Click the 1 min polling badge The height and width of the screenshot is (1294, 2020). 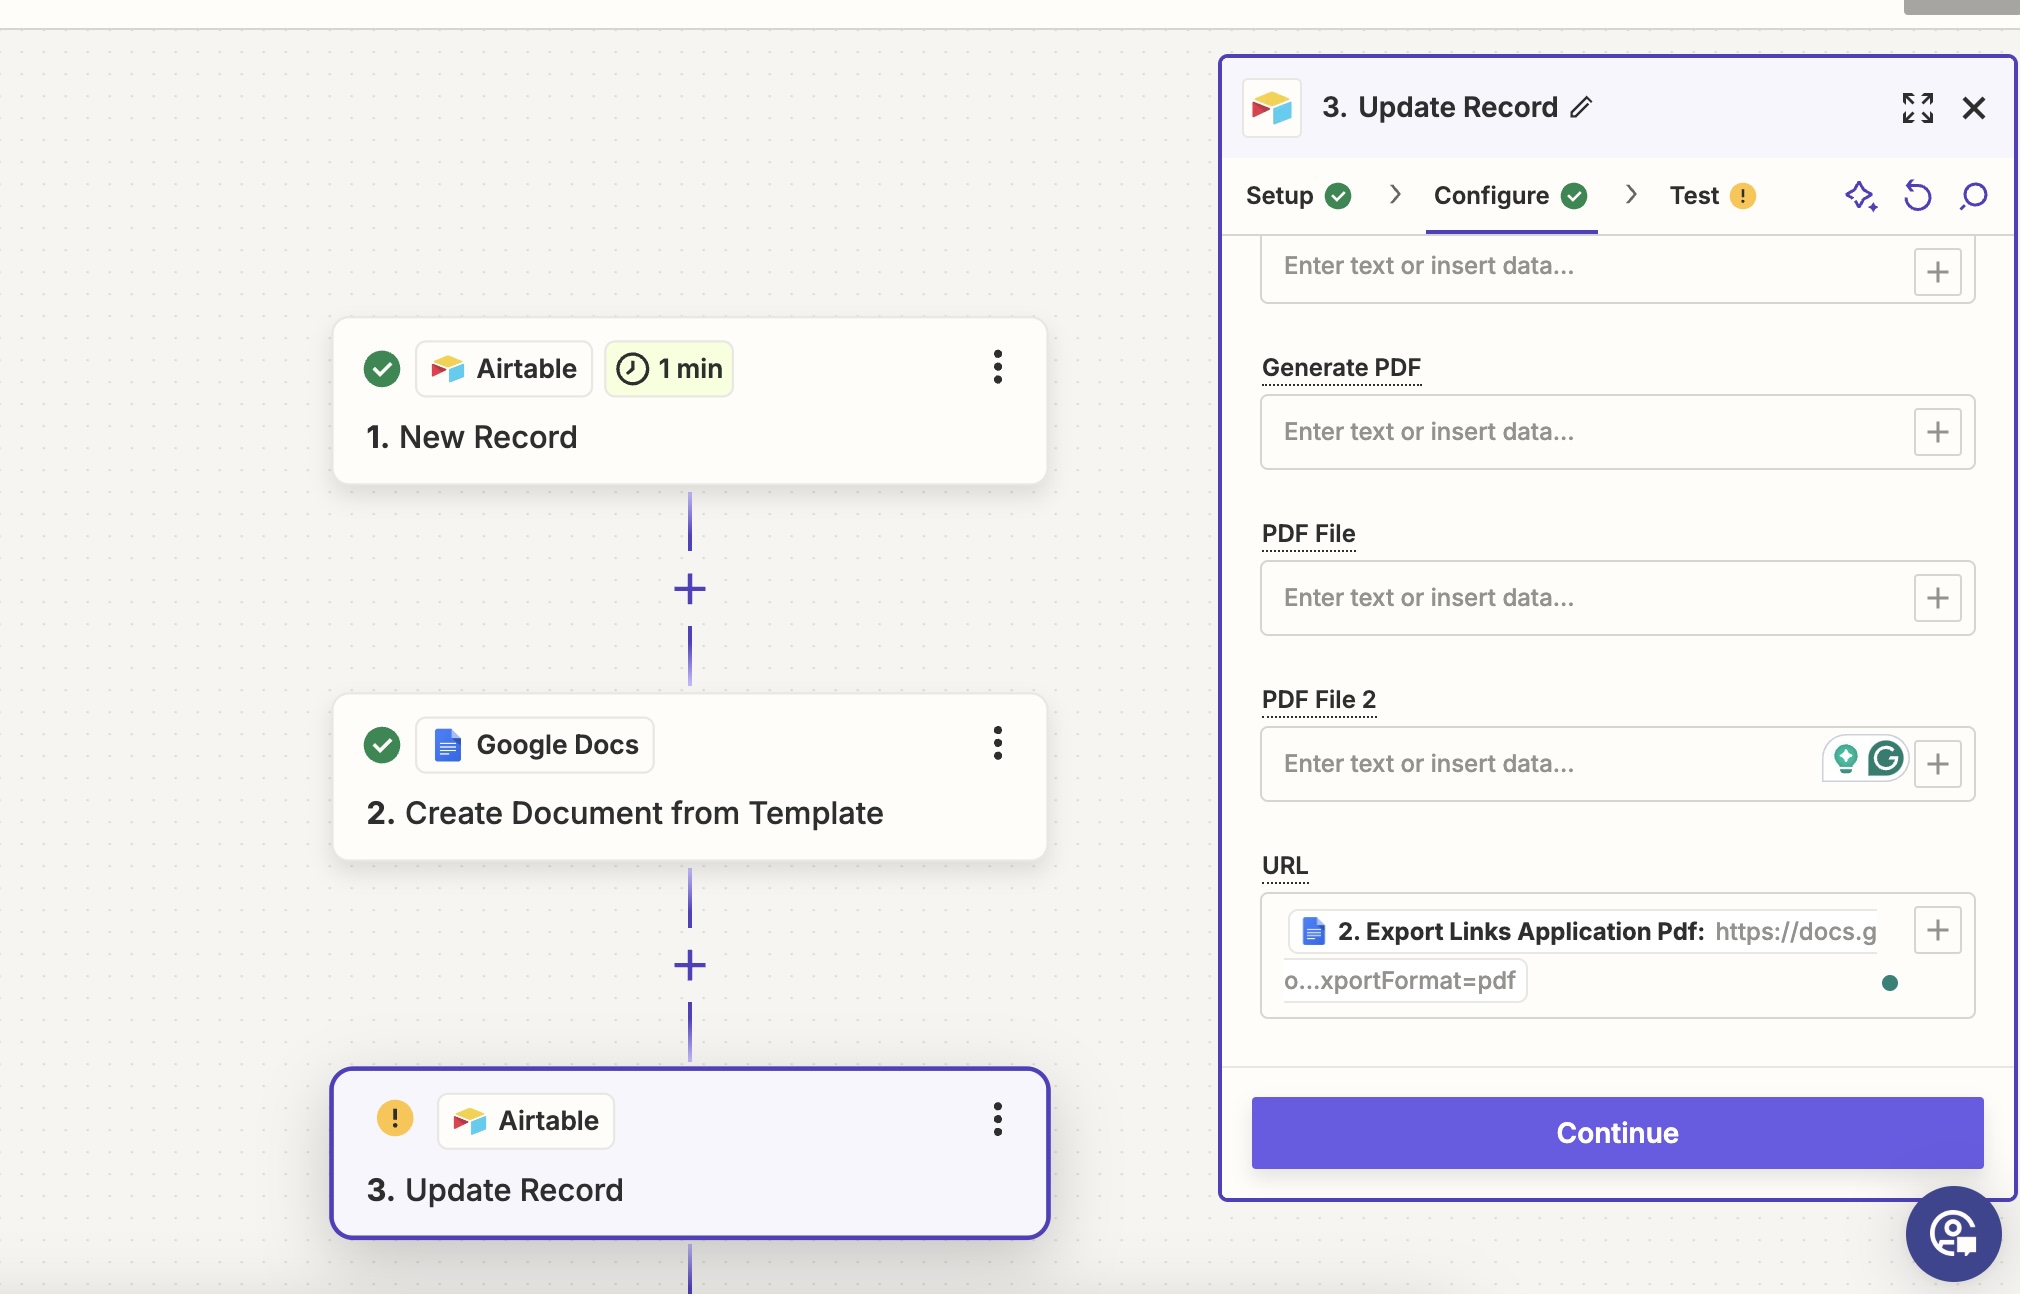point(669,369)
